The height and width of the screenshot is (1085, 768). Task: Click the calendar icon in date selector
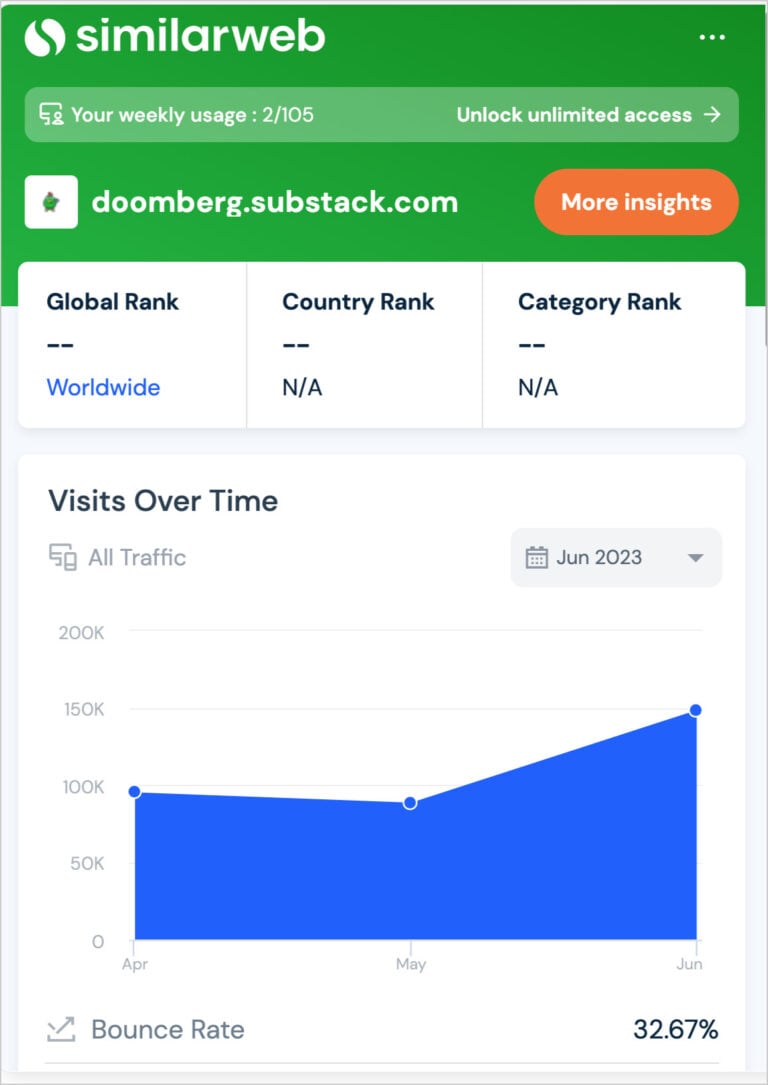pos(536,557)
